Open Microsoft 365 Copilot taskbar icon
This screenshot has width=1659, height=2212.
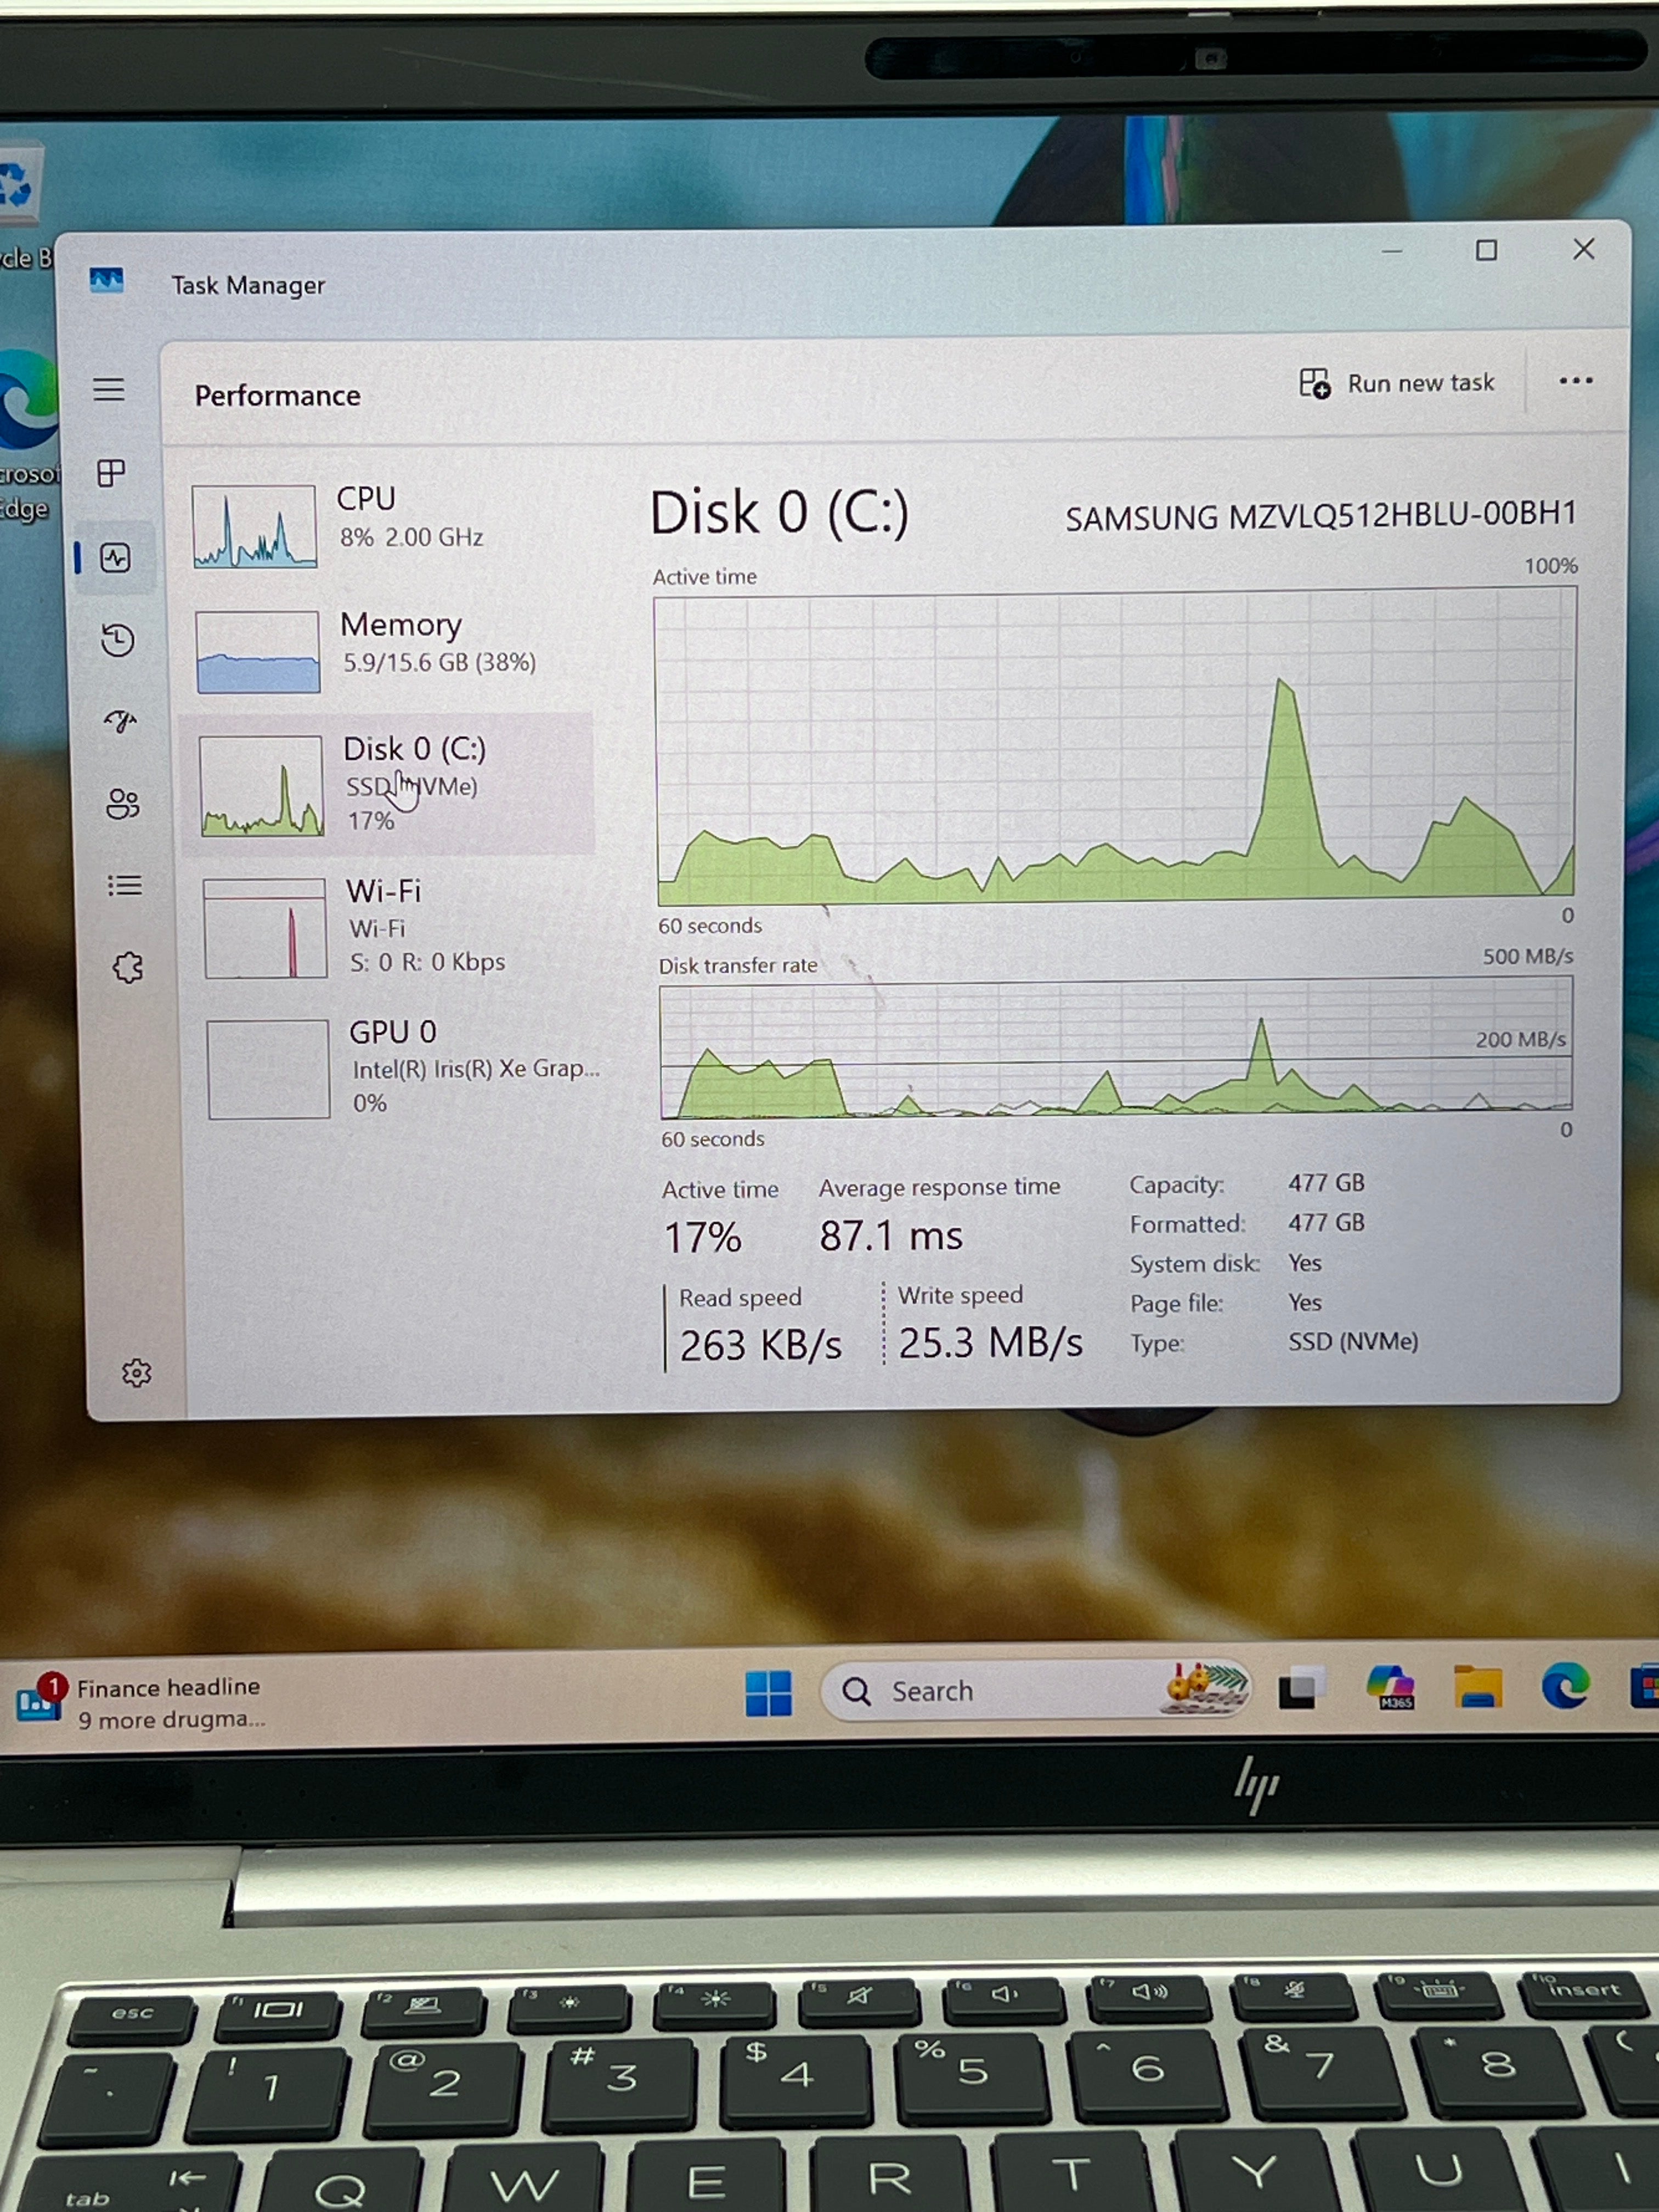(x=1391, y=1687)
